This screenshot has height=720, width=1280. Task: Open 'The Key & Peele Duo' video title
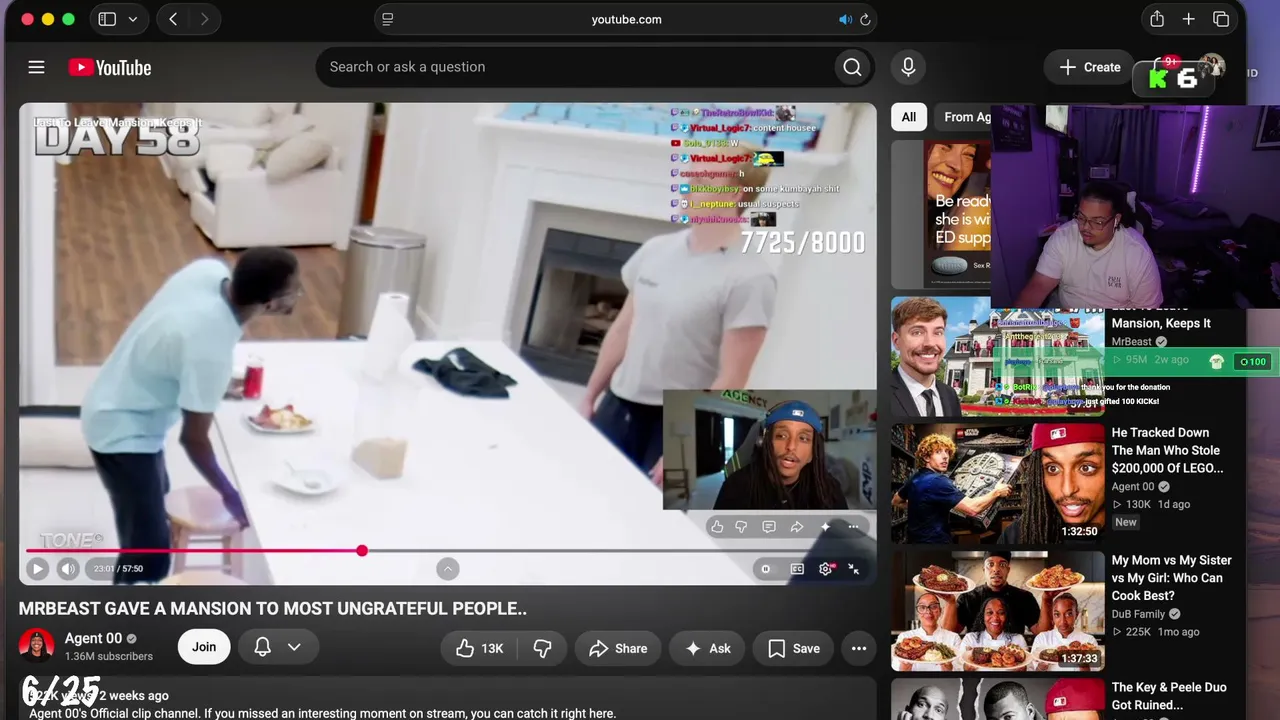[x=1169, y=696]
